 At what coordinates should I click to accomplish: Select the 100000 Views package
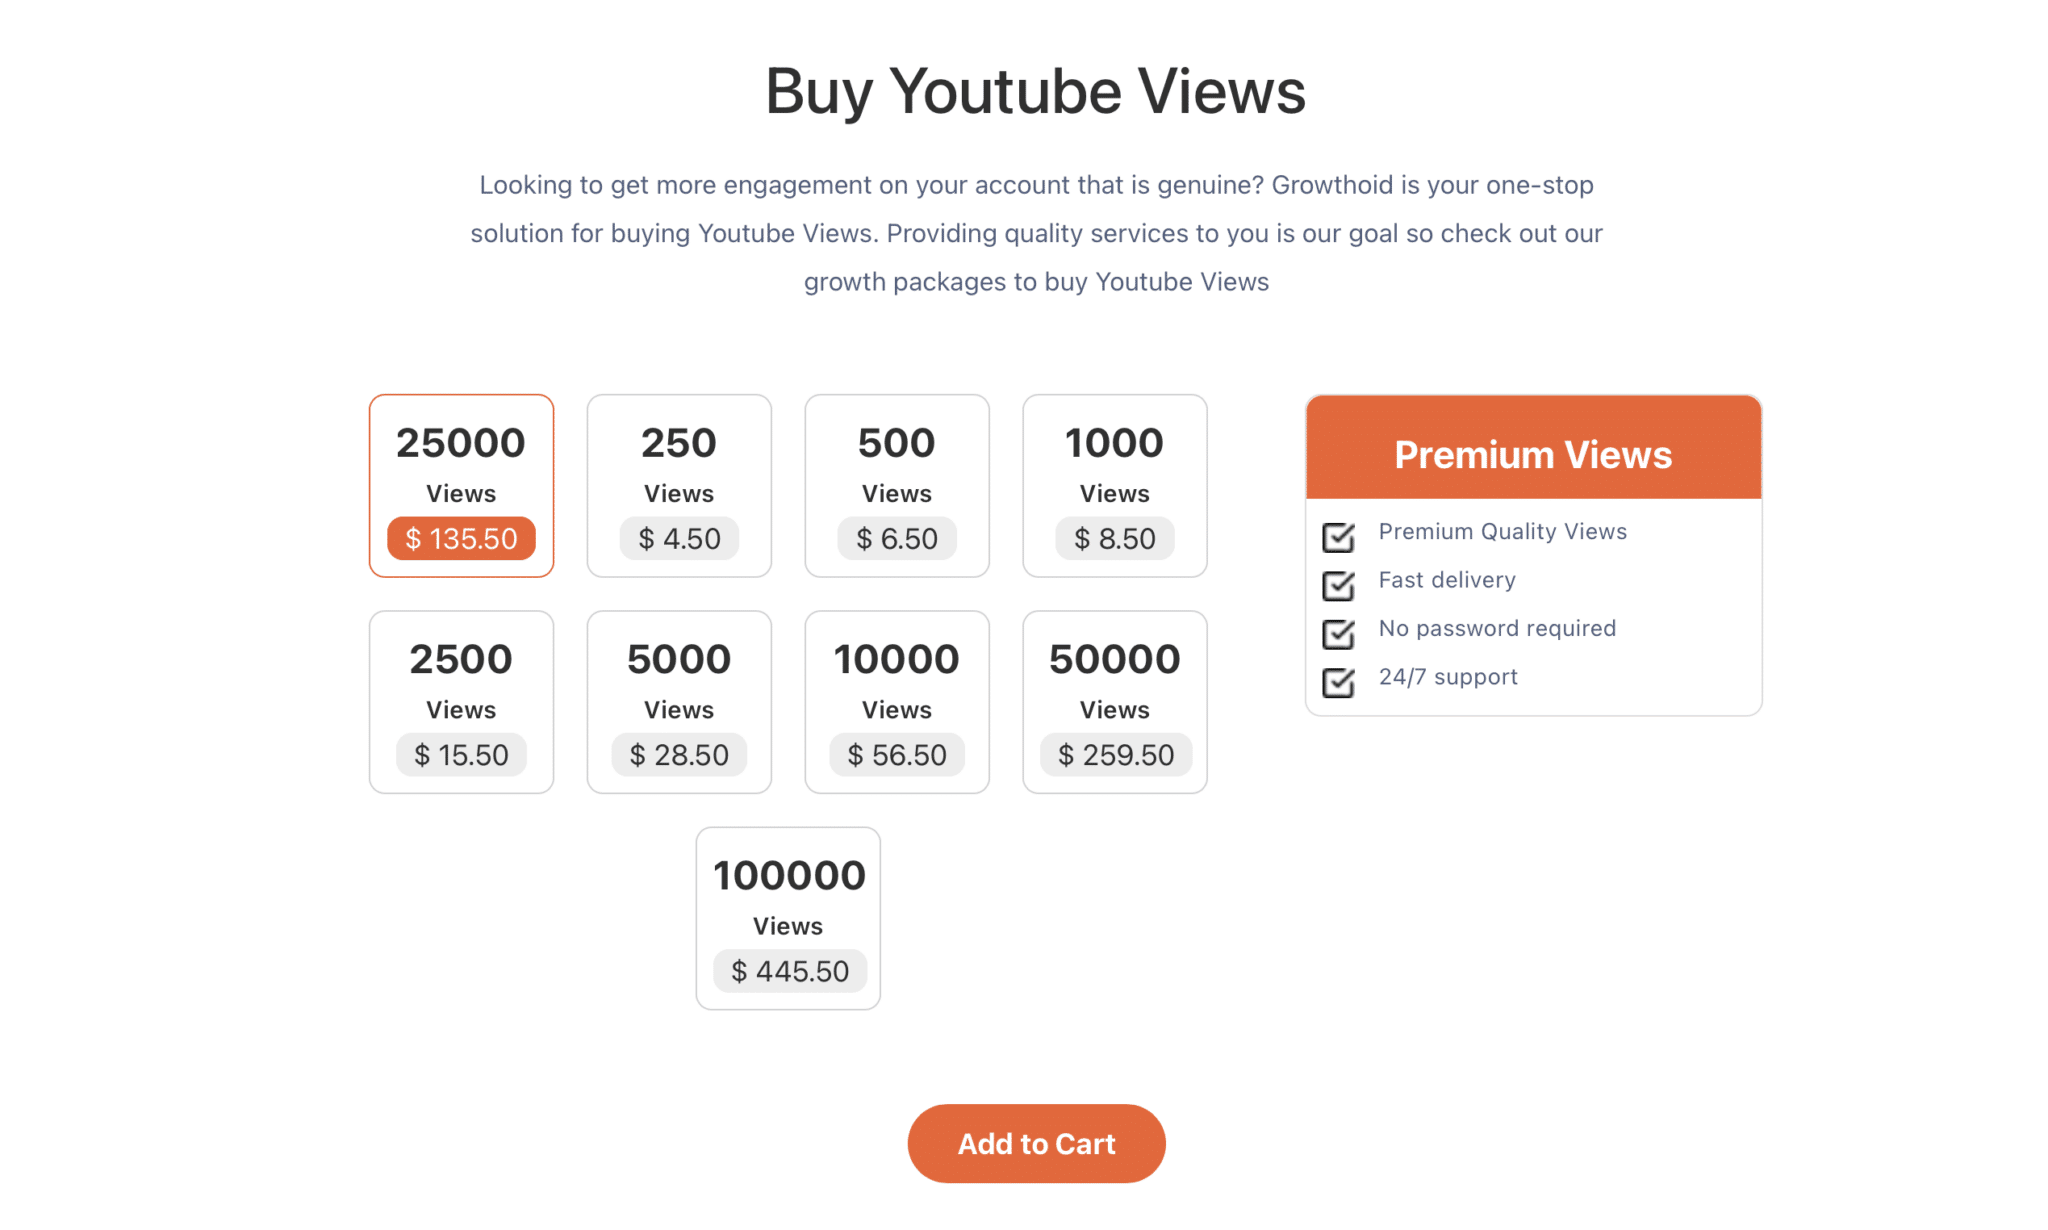point(788,918)
